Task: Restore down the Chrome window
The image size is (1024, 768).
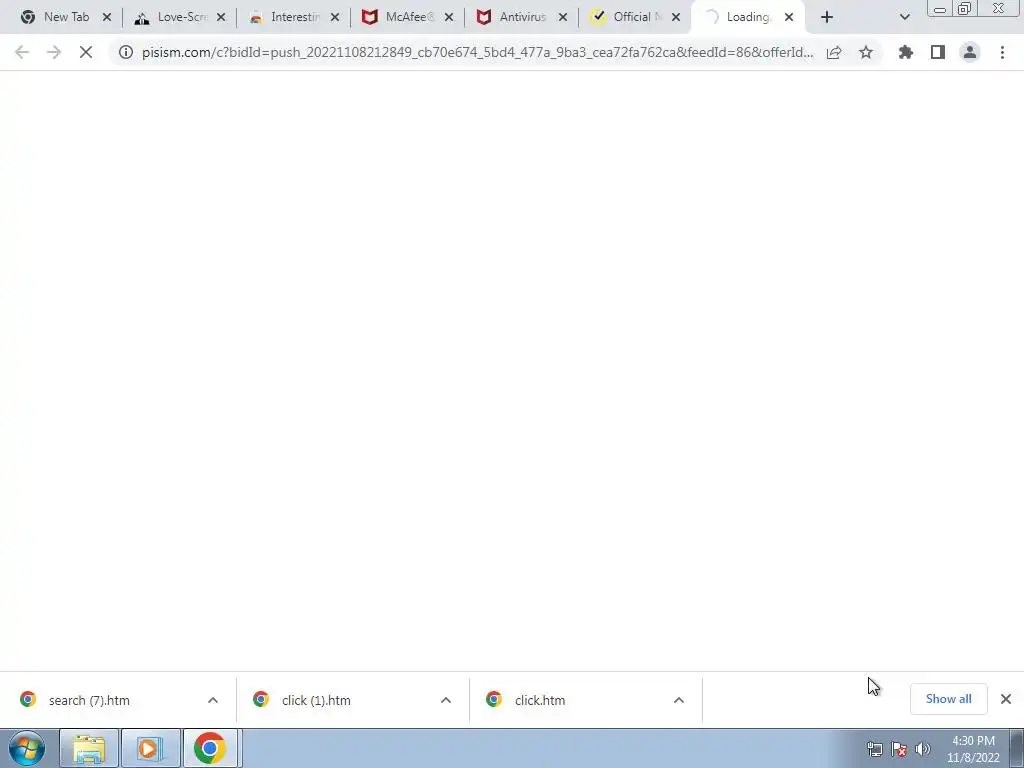Action: pos(965,9)
